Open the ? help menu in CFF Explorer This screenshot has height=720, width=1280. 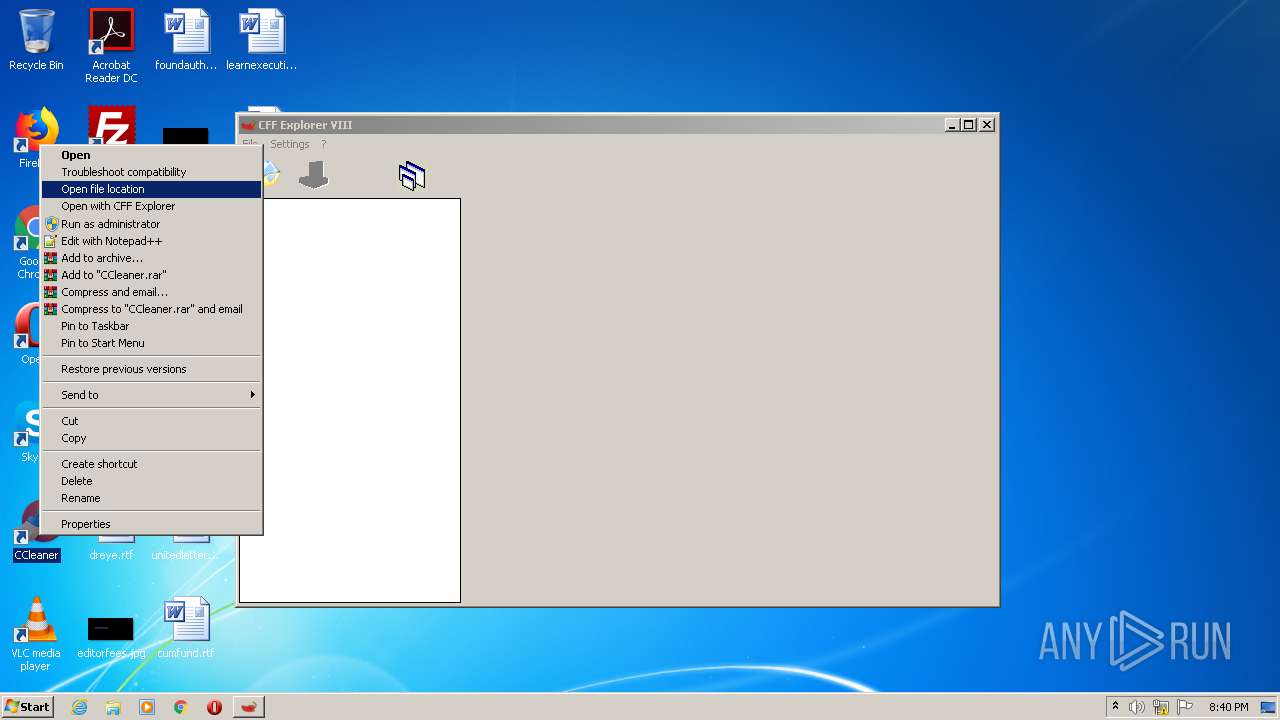[323, 144]
